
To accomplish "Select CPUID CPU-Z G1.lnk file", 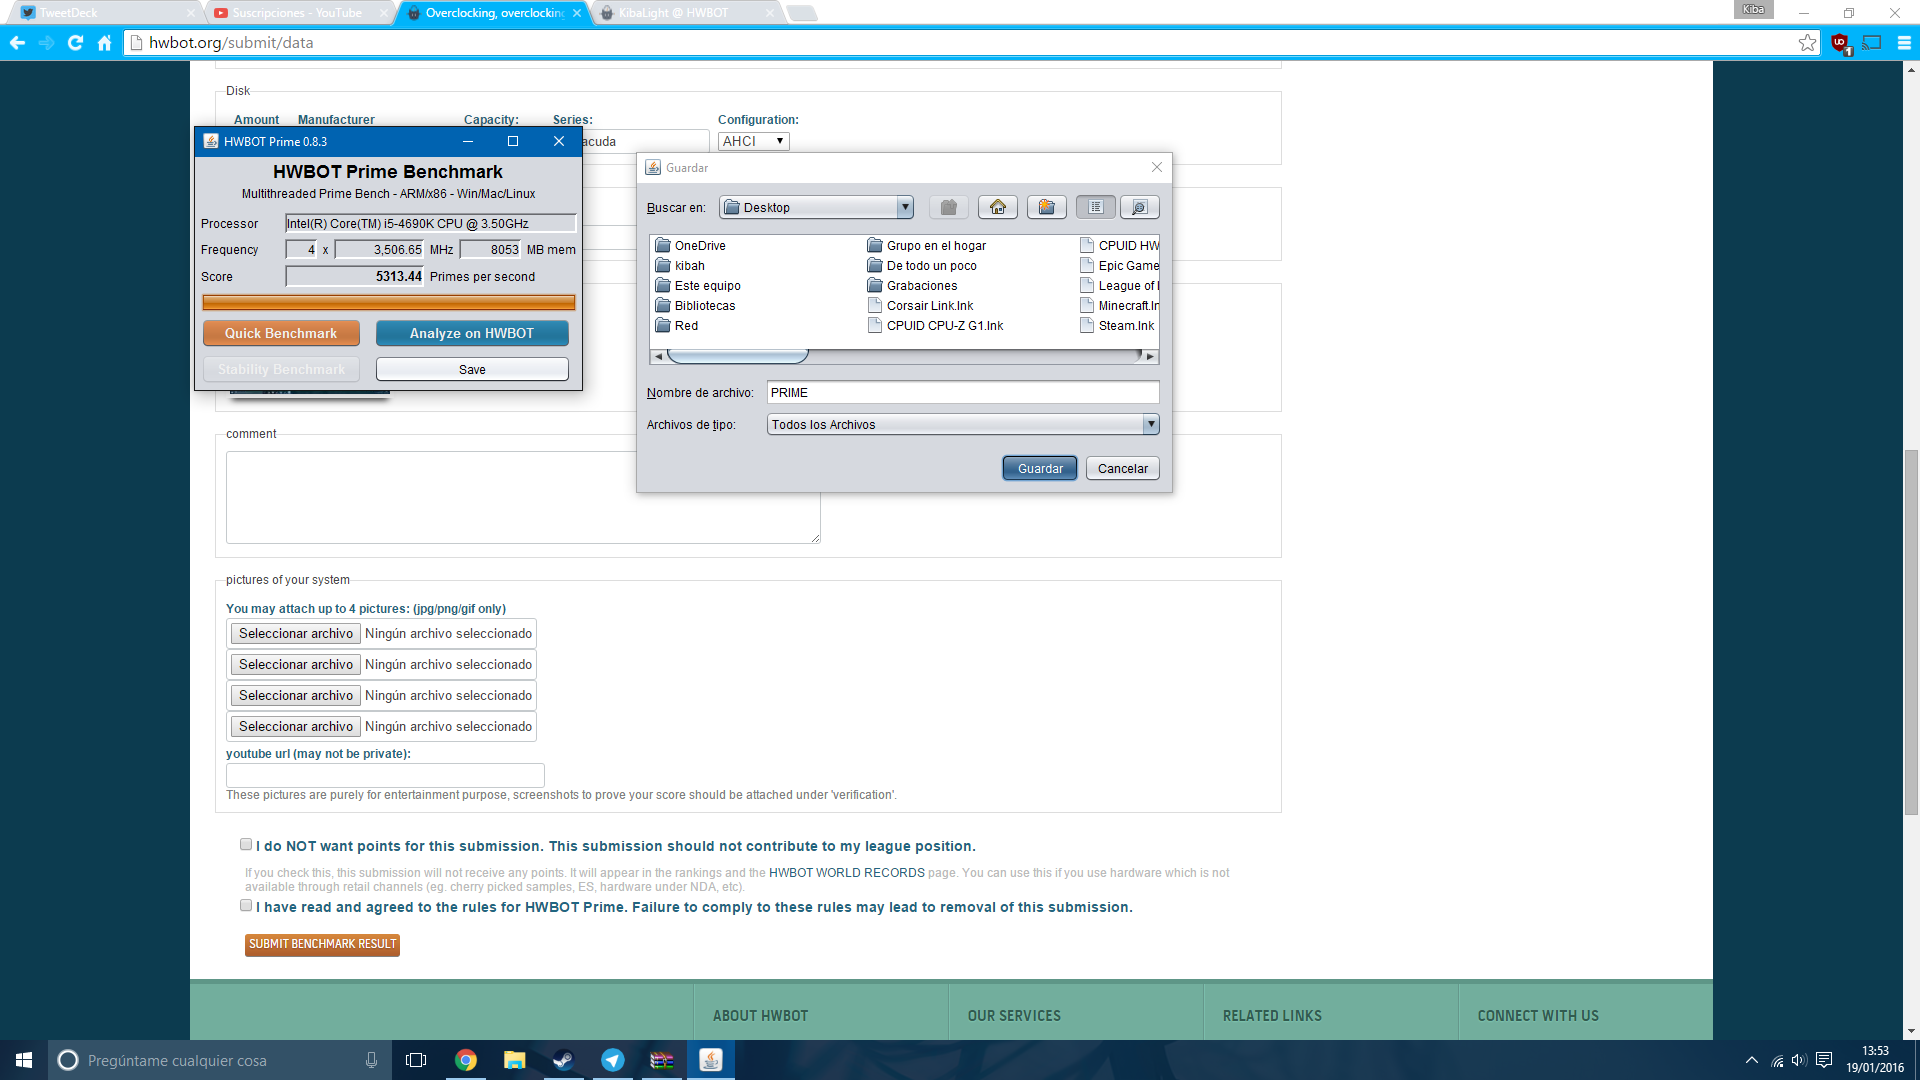I will pyautogui.click(x=935, y=326).
